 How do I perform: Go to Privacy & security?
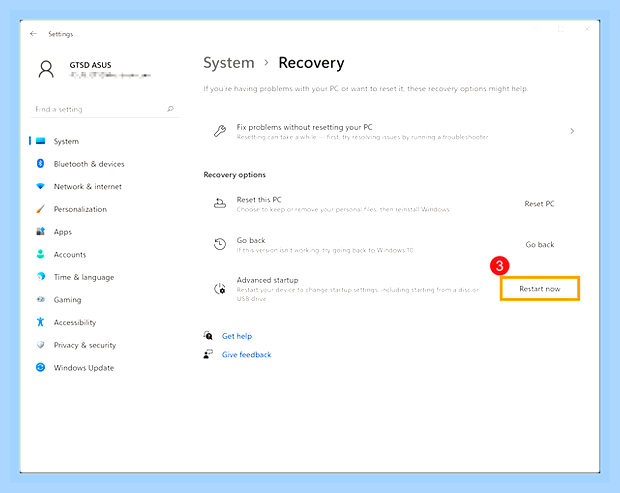(85, 345)
